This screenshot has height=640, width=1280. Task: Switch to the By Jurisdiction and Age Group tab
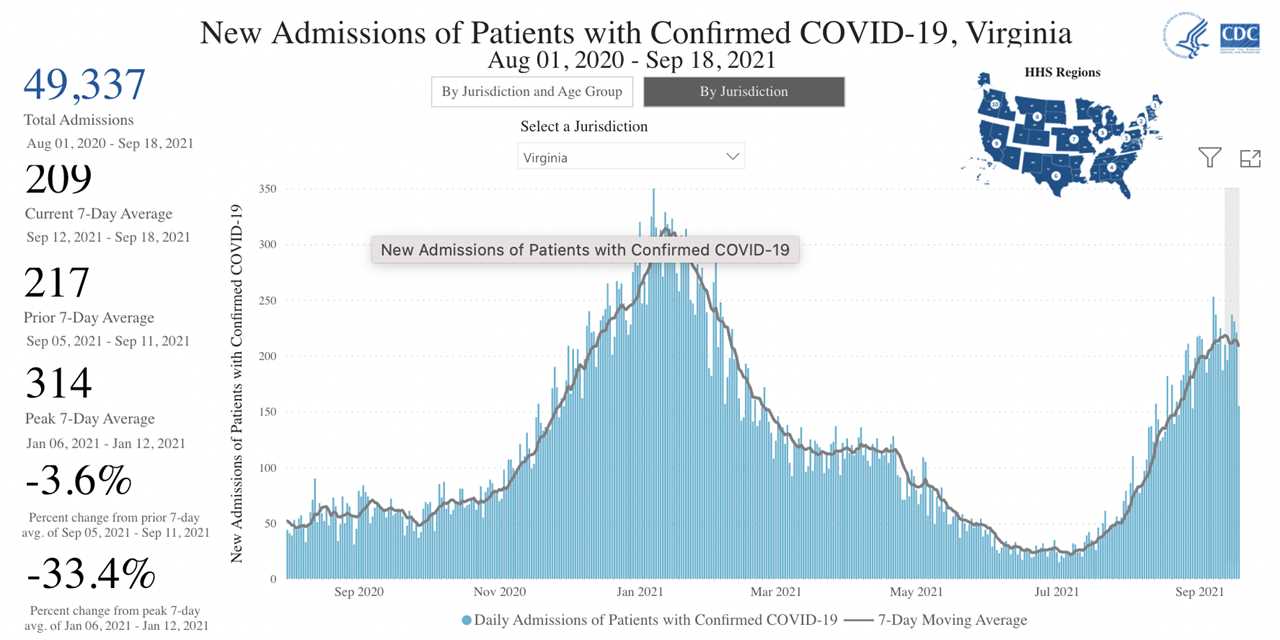tap(532, 91)
